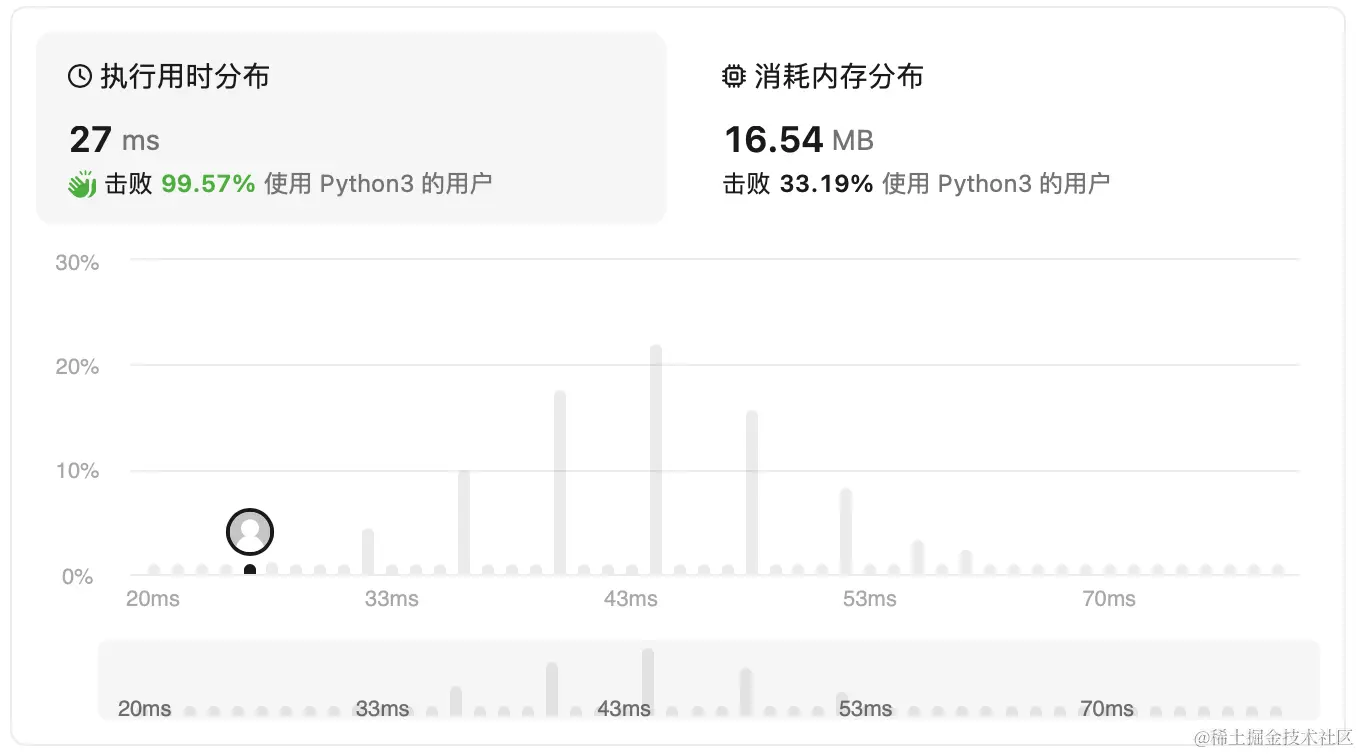
Task: Click the 33.19% memory percentage text
Action: point(826,184)
